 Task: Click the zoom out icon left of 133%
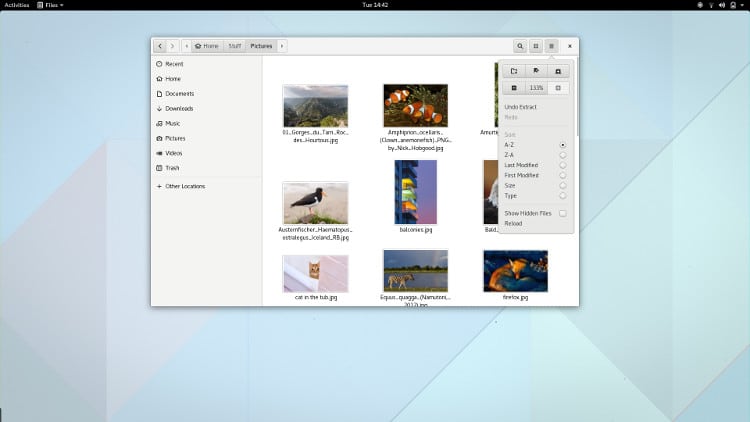514,88
